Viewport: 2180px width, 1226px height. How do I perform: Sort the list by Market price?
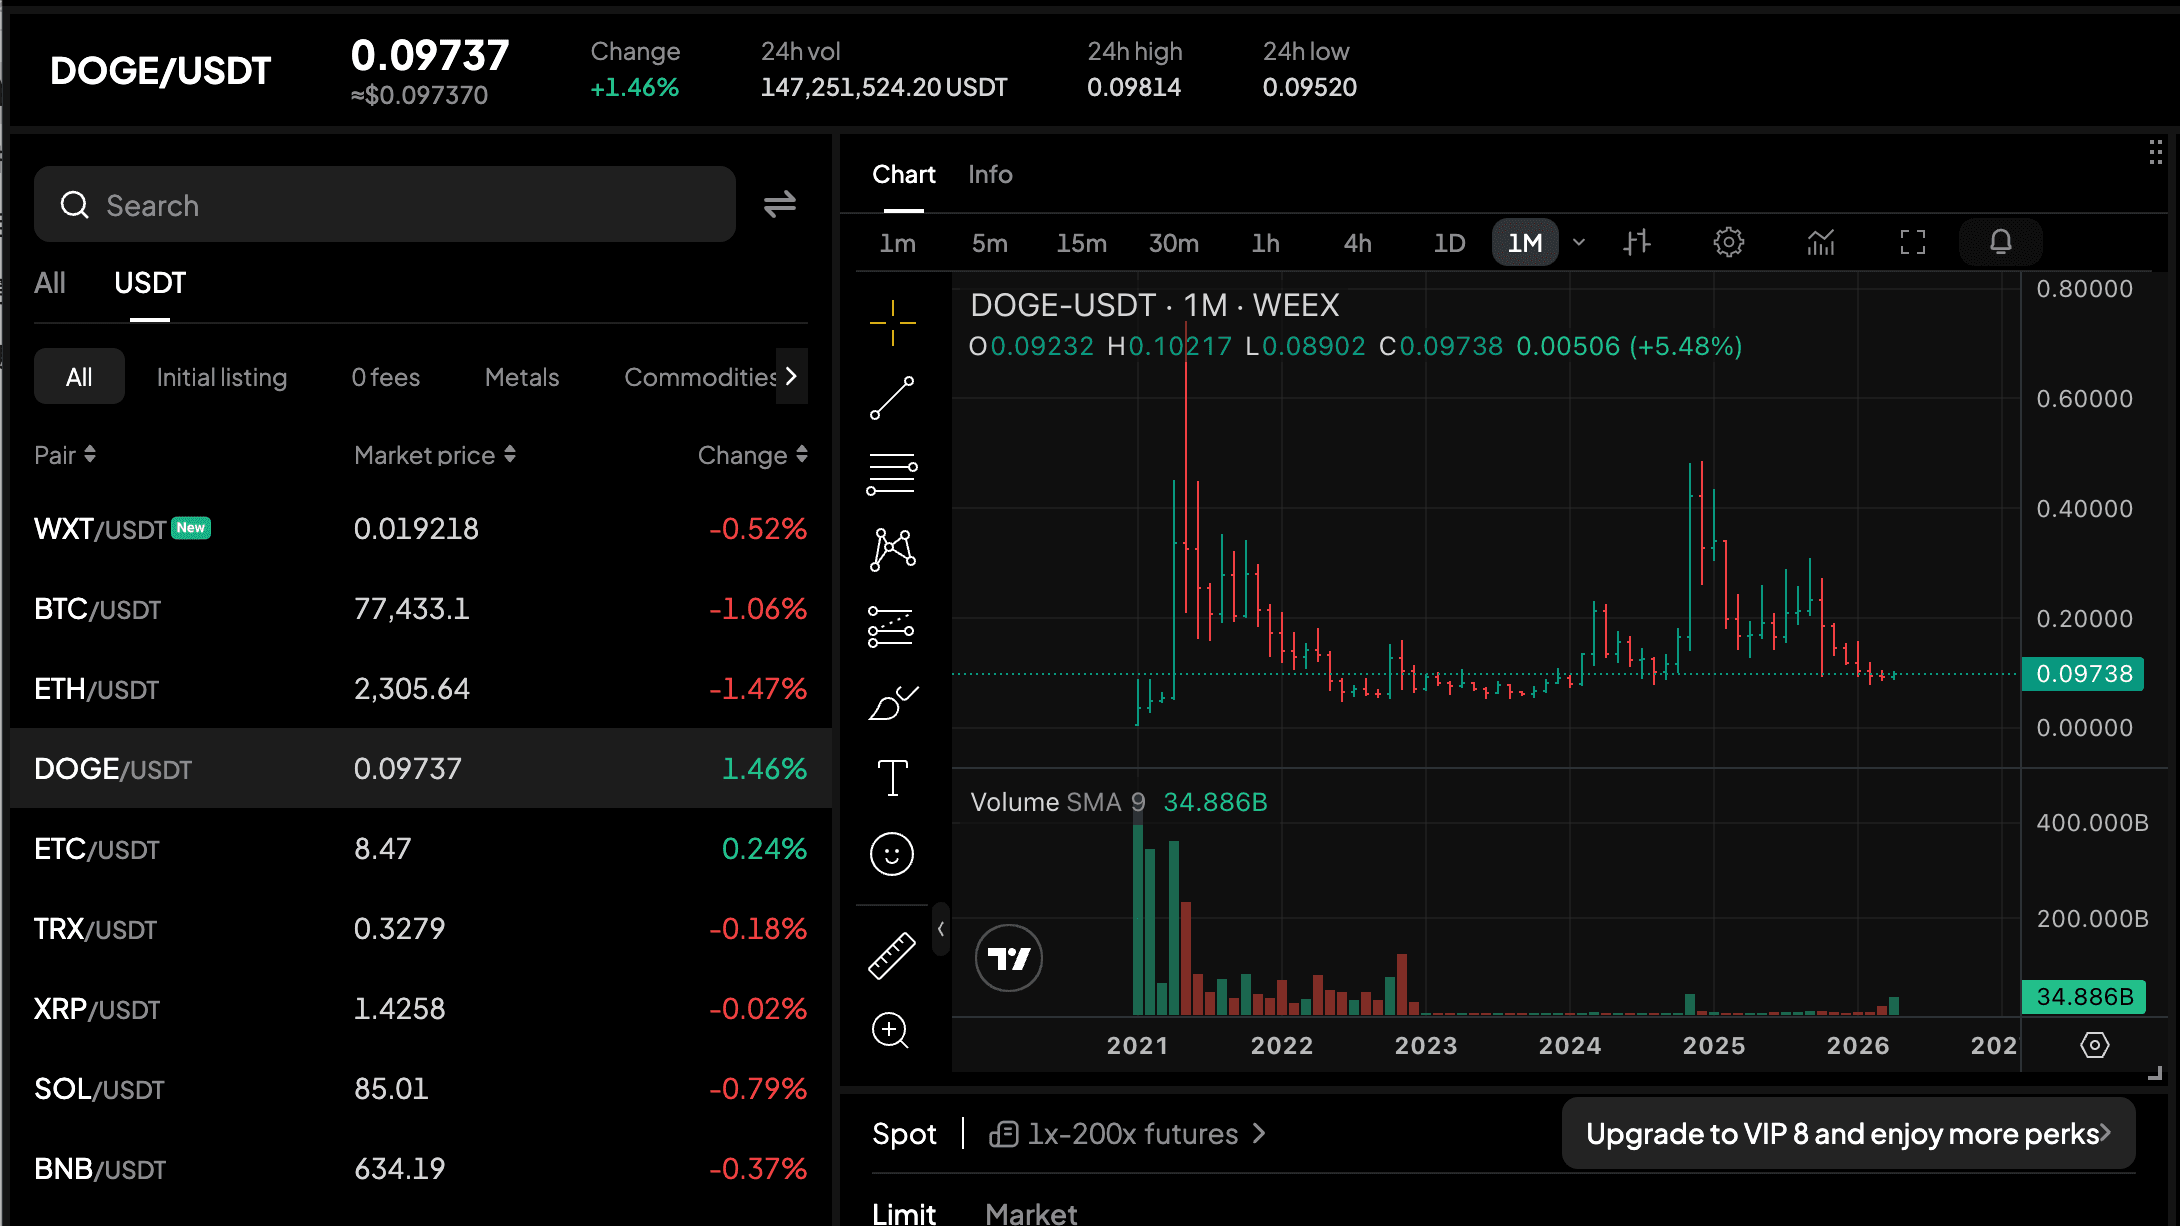(x=435, y=455)
